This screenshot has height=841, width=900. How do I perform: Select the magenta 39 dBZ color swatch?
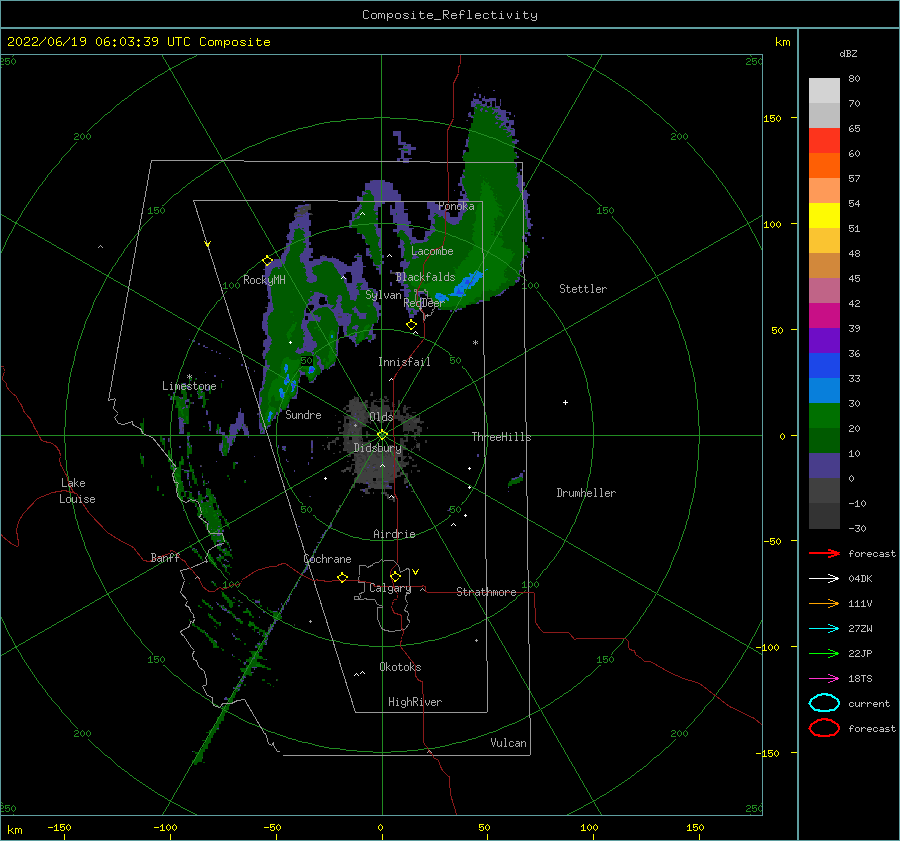[x=824, y=315]
